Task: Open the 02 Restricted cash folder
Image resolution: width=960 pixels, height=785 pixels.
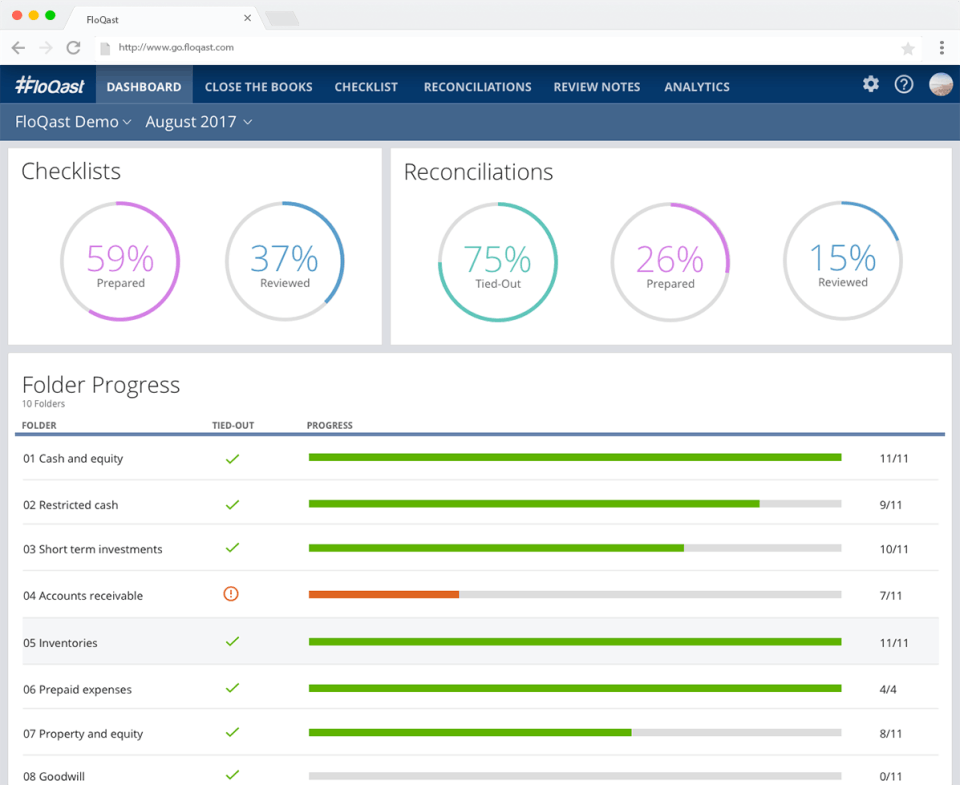Action: pyautogui.click(x=70, y=505)
